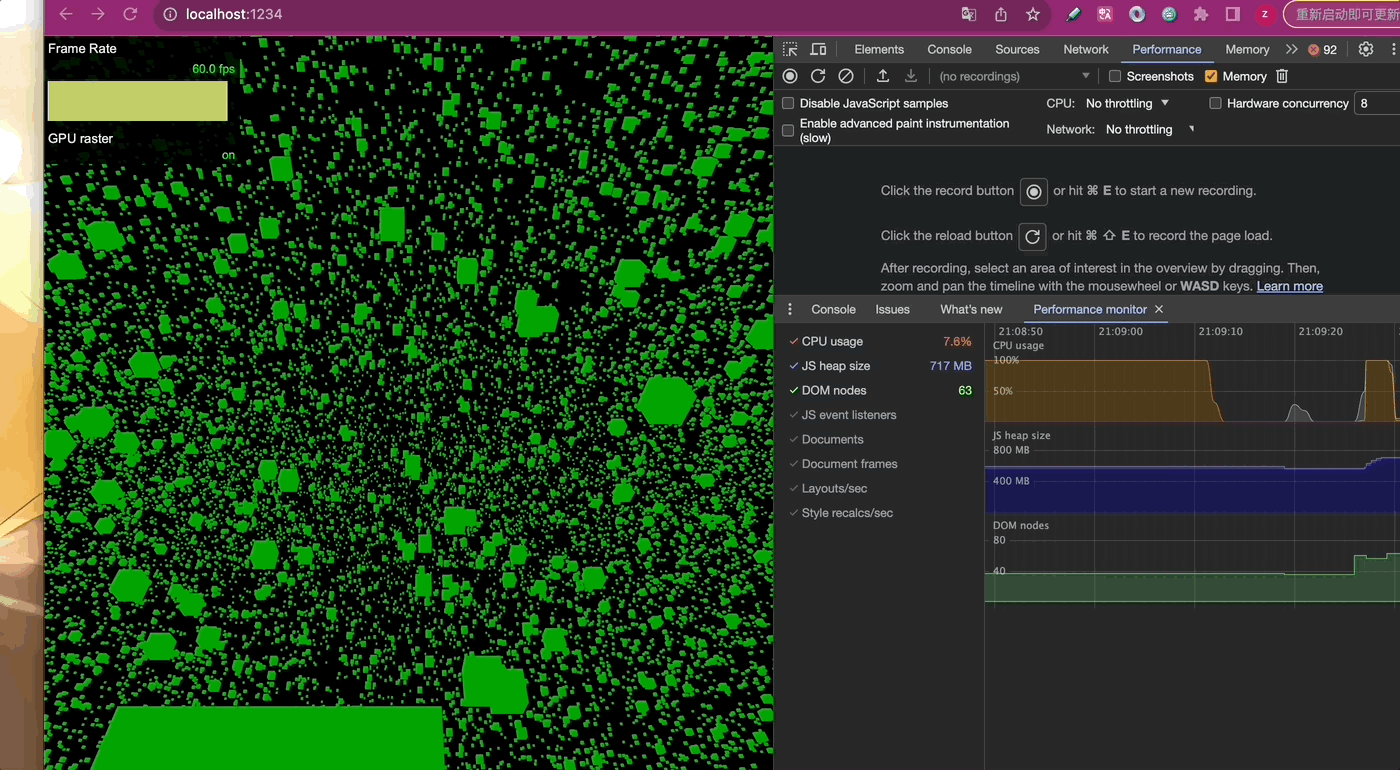Show more DevTools tabs chevron
Screen dimensions: 1400x770
click(1292, 49)
